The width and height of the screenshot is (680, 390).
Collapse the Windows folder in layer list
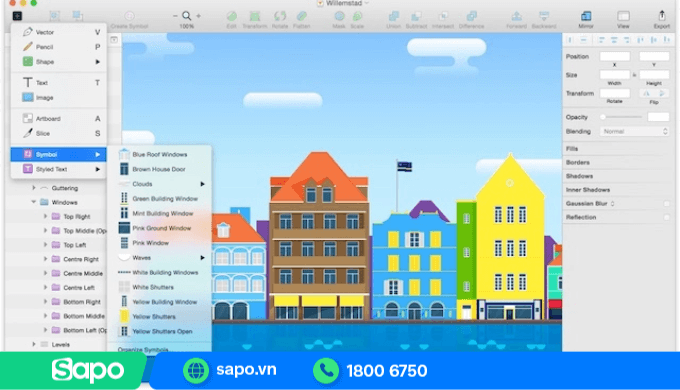click(34, 202)
